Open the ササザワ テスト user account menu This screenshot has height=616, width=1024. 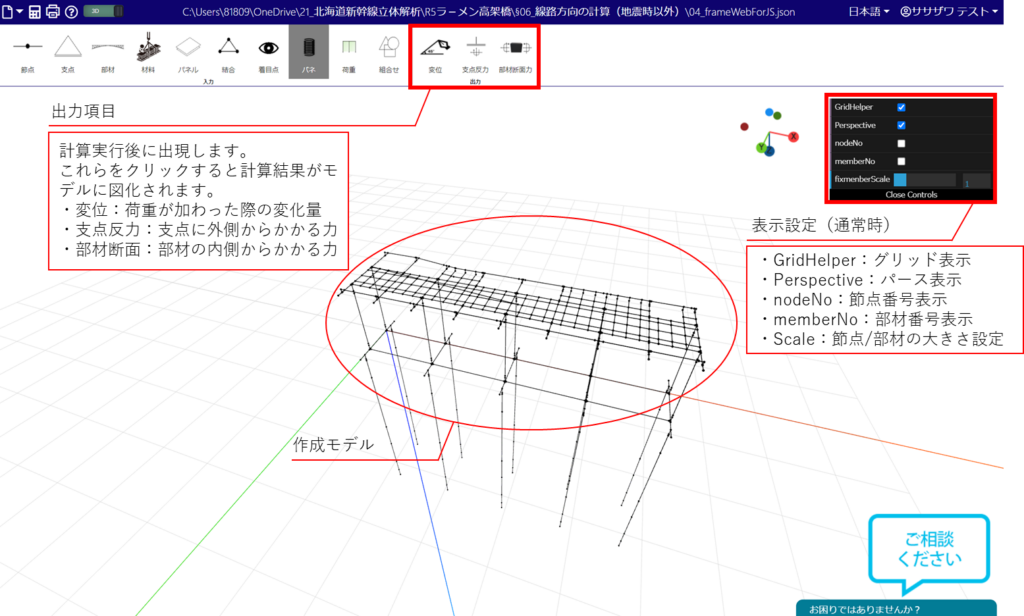[x=949, y=12]
